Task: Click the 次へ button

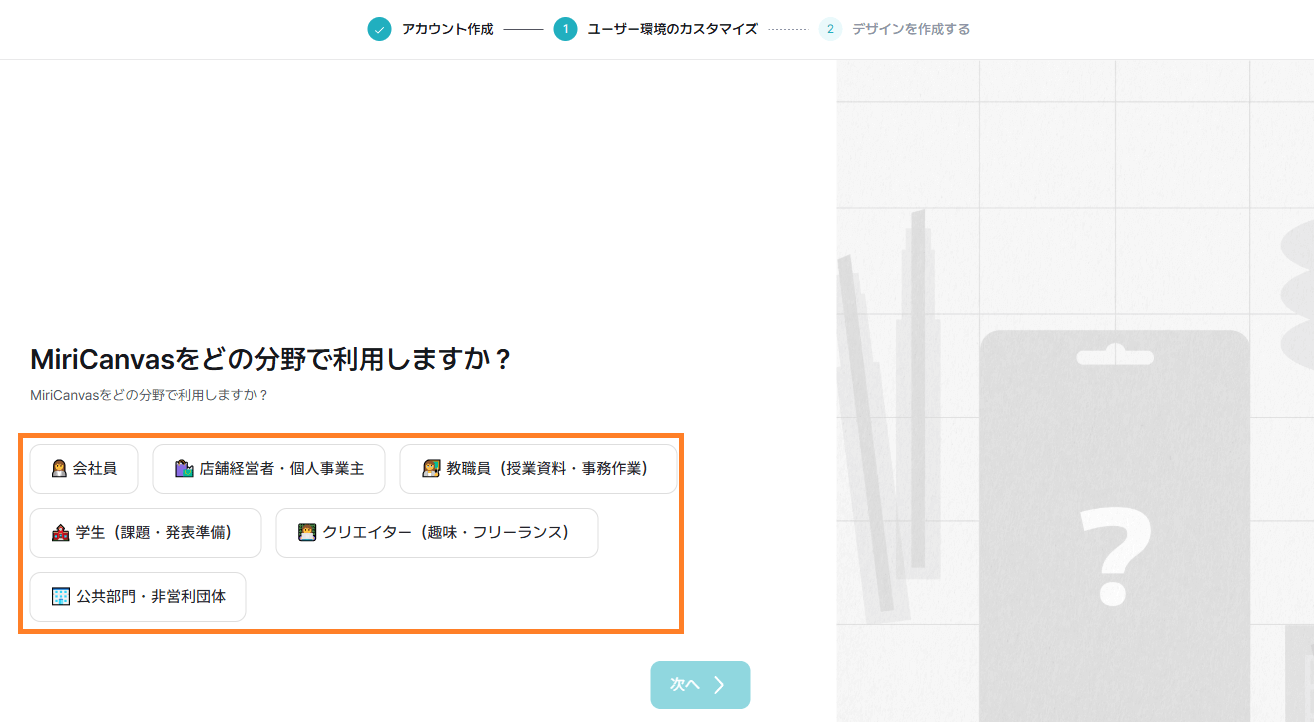Action: tap(700, 685)
